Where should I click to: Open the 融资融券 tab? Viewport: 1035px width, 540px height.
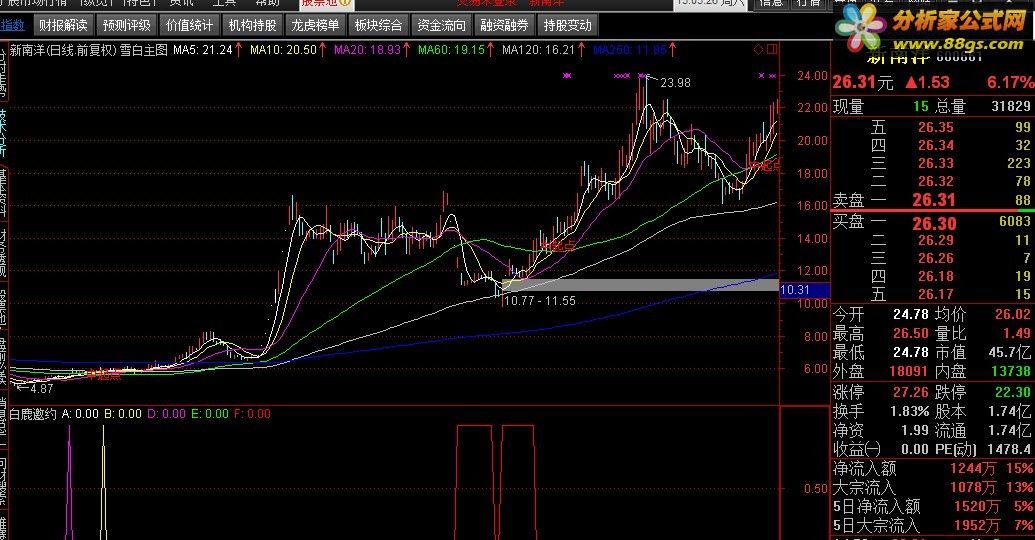click(505, 26)
